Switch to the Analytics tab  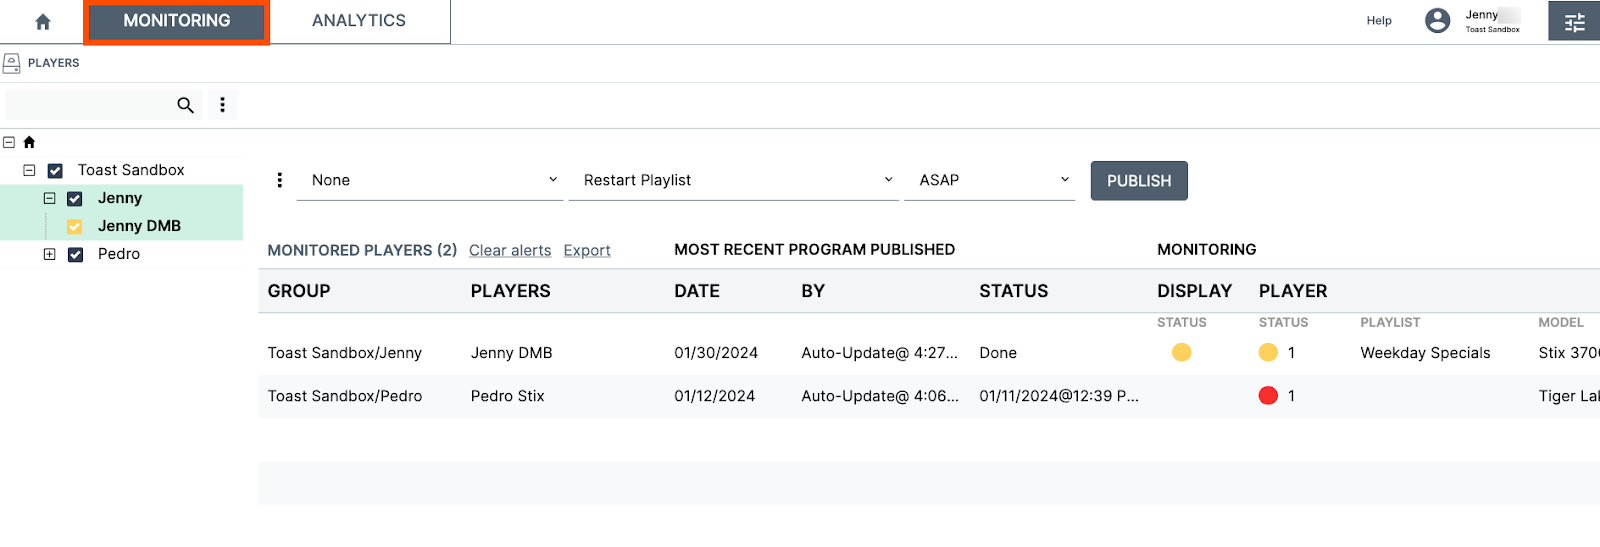click(x=359, y=21)
